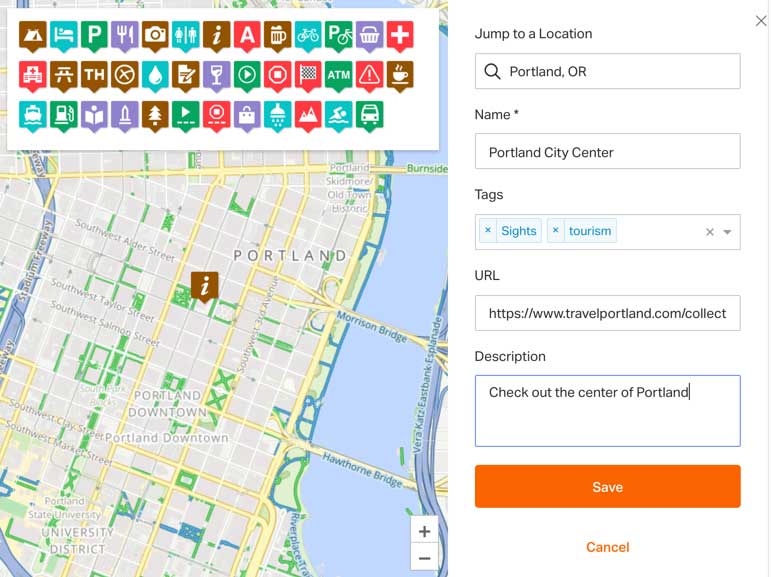Viewport: 771px width, 577px height.
Task: Select the gas pump marker icon
Action: [x=63, y=116]
